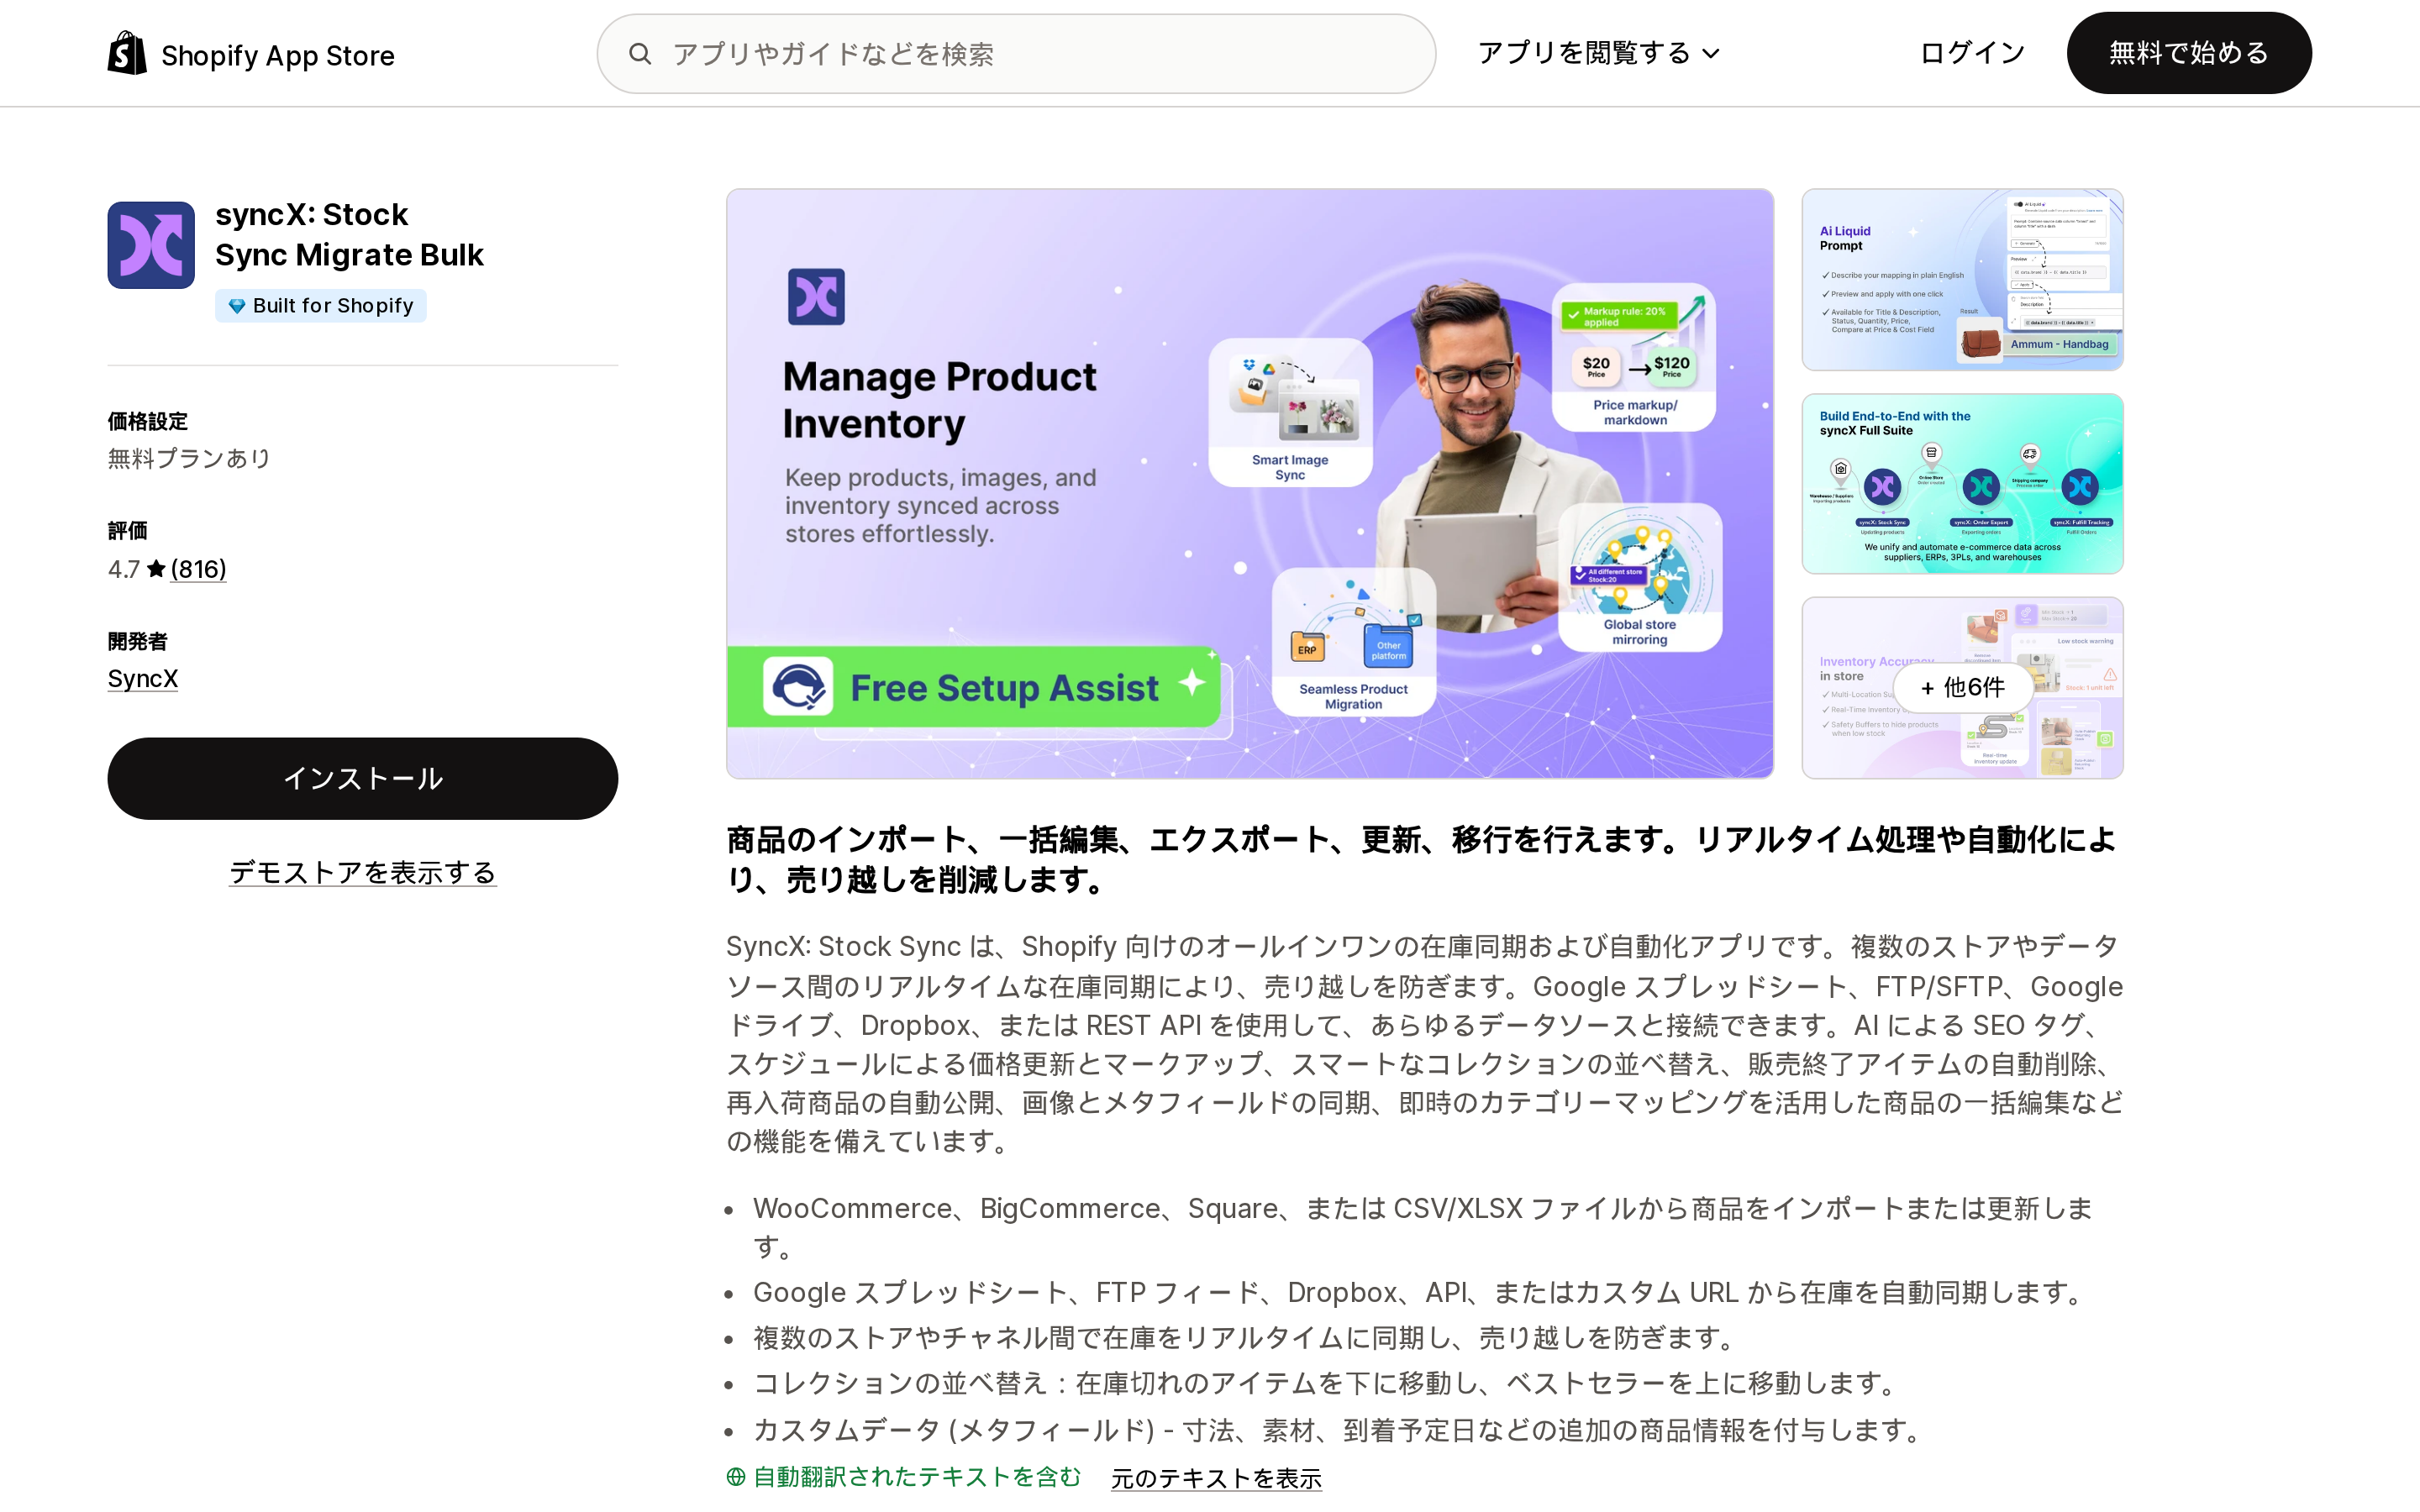Image resolution: width=2420 pixels, height=1512 pixels.
Task: Open Shopify App Store home link
Action: click(x=251, y=54)
